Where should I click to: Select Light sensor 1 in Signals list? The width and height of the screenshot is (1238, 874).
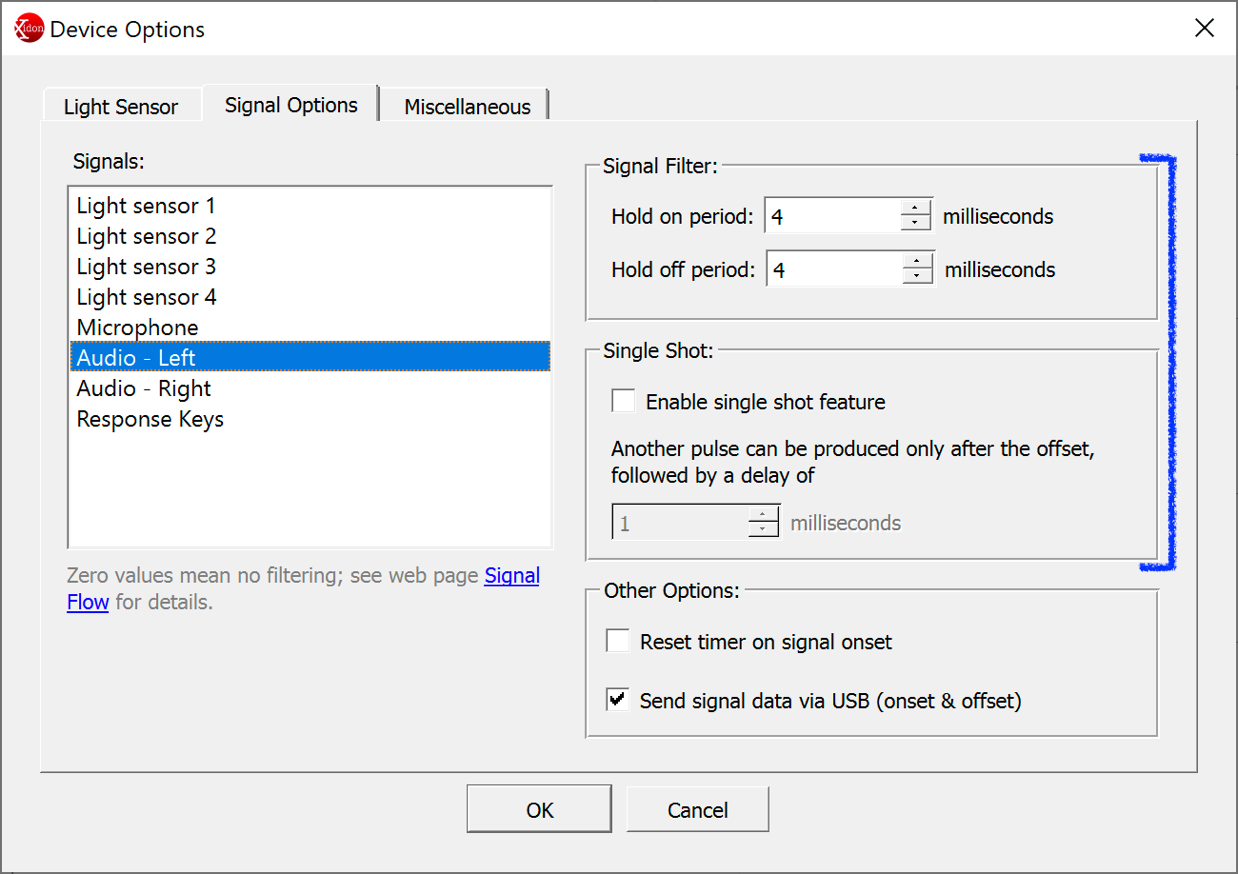click(146, 206)
